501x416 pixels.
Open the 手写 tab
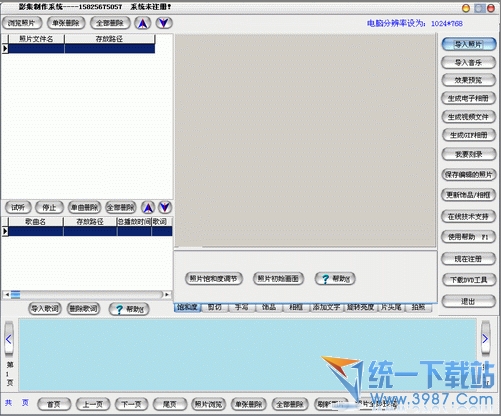point(242,307)
